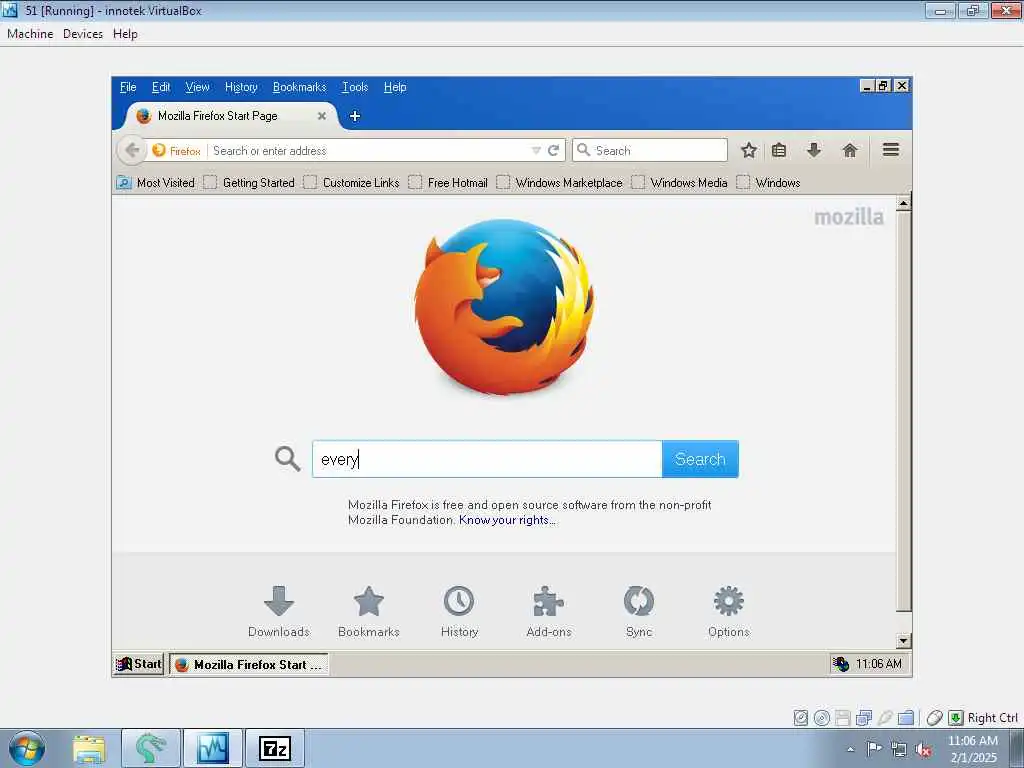Open the downloads arrow in toolbar

(x=814, y=151)
